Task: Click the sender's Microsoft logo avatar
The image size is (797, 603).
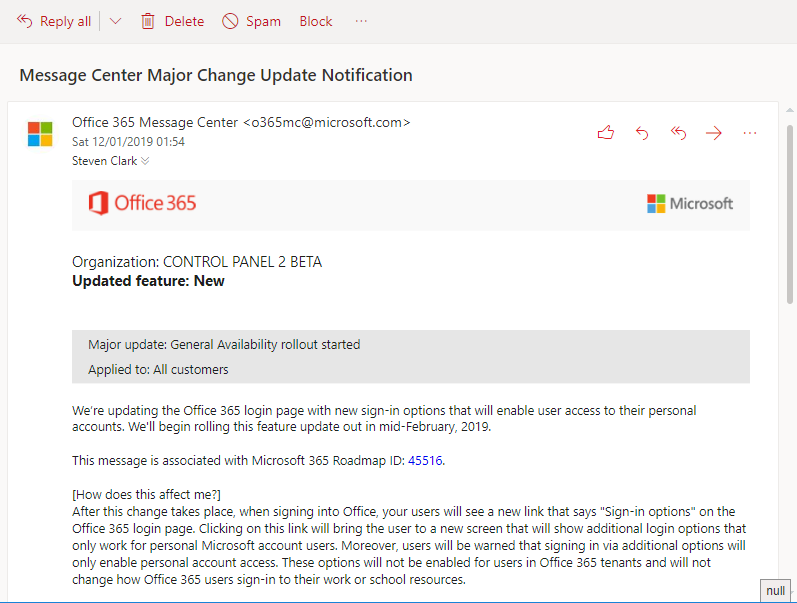Action: tap(40, 134)
